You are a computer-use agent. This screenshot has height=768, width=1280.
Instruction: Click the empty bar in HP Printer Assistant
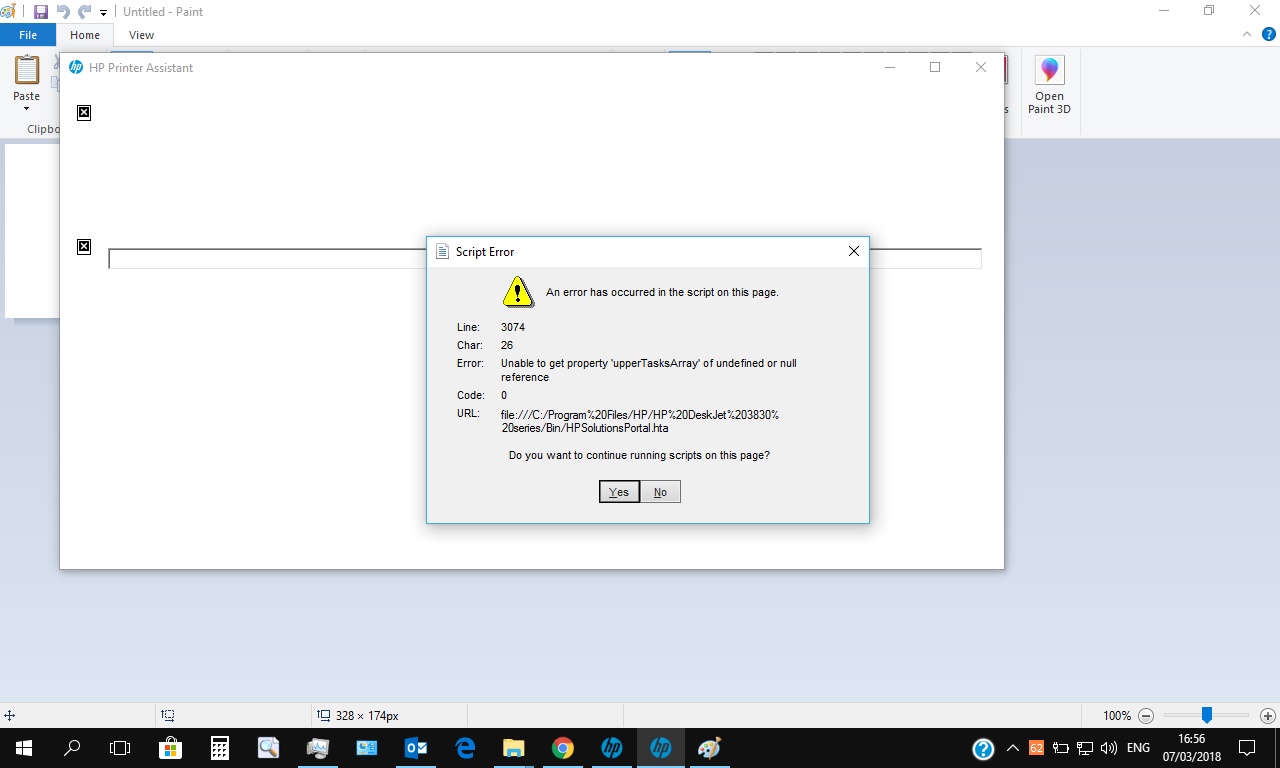tap(545, 259)
